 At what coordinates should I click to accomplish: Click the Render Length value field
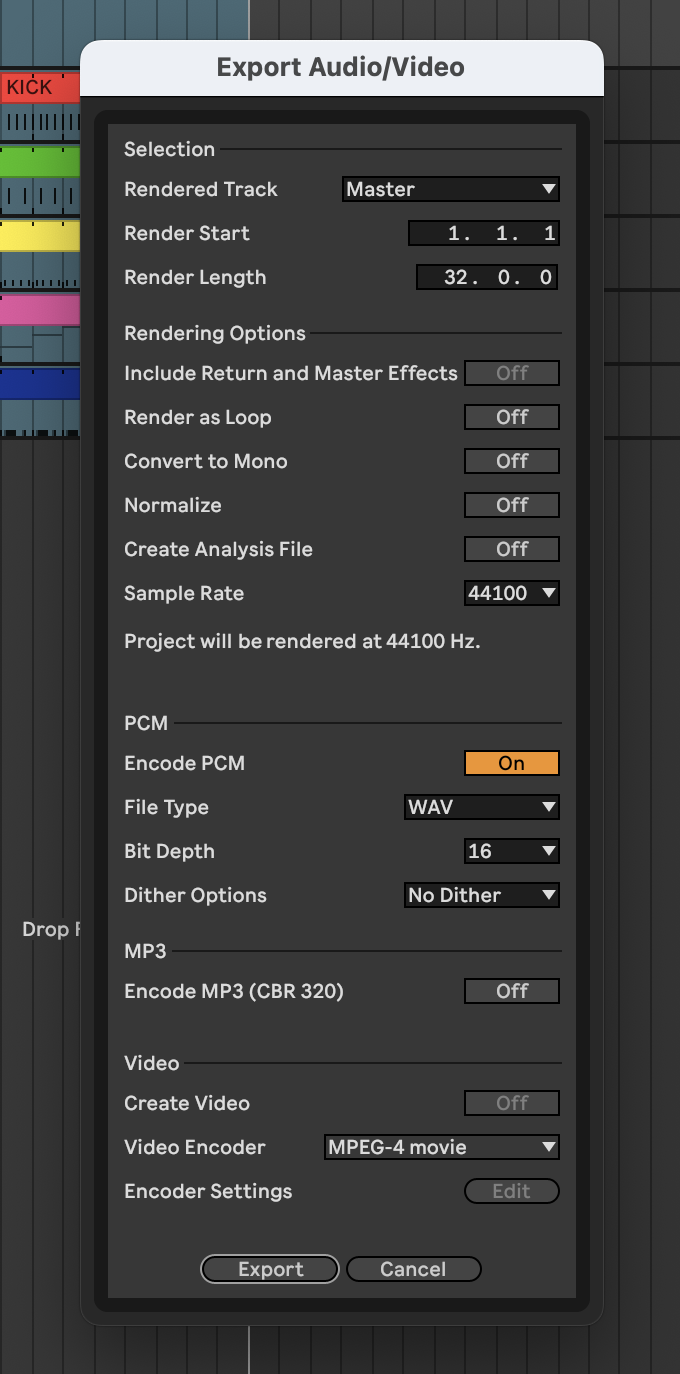[486, 277]
